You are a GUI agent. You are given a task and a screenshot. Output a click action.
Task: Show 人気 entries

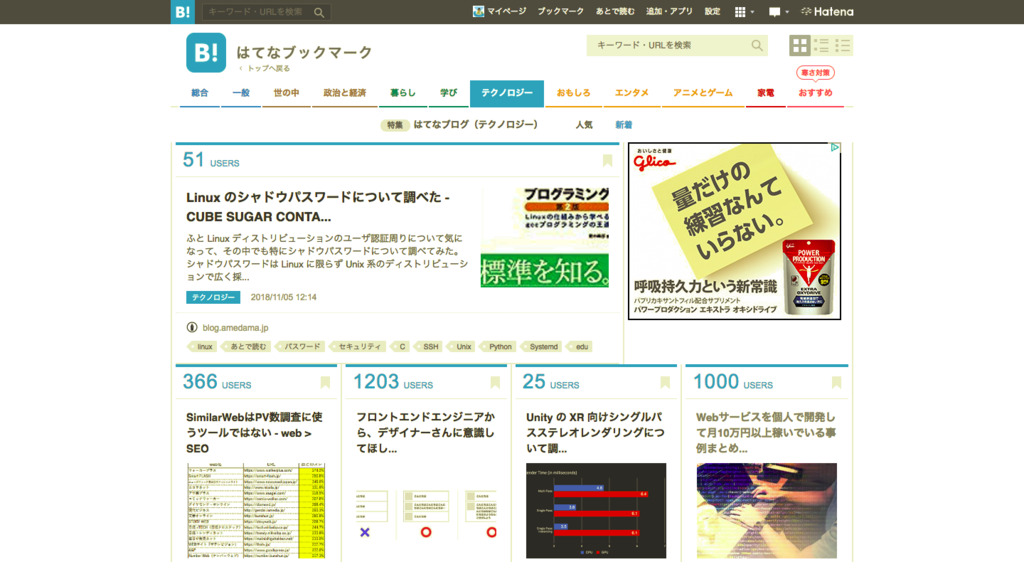[x=584, y=125]
